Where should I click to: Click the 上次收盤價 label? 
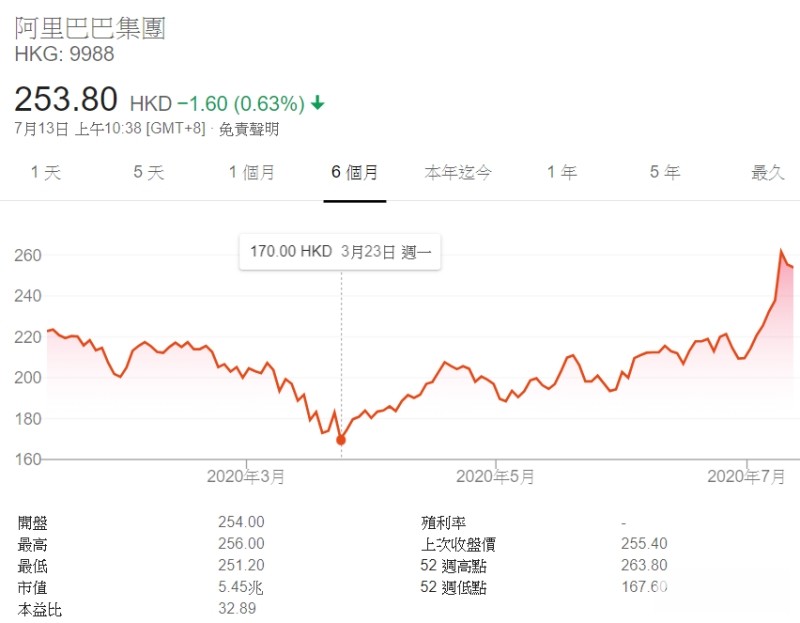click(458, 544)
